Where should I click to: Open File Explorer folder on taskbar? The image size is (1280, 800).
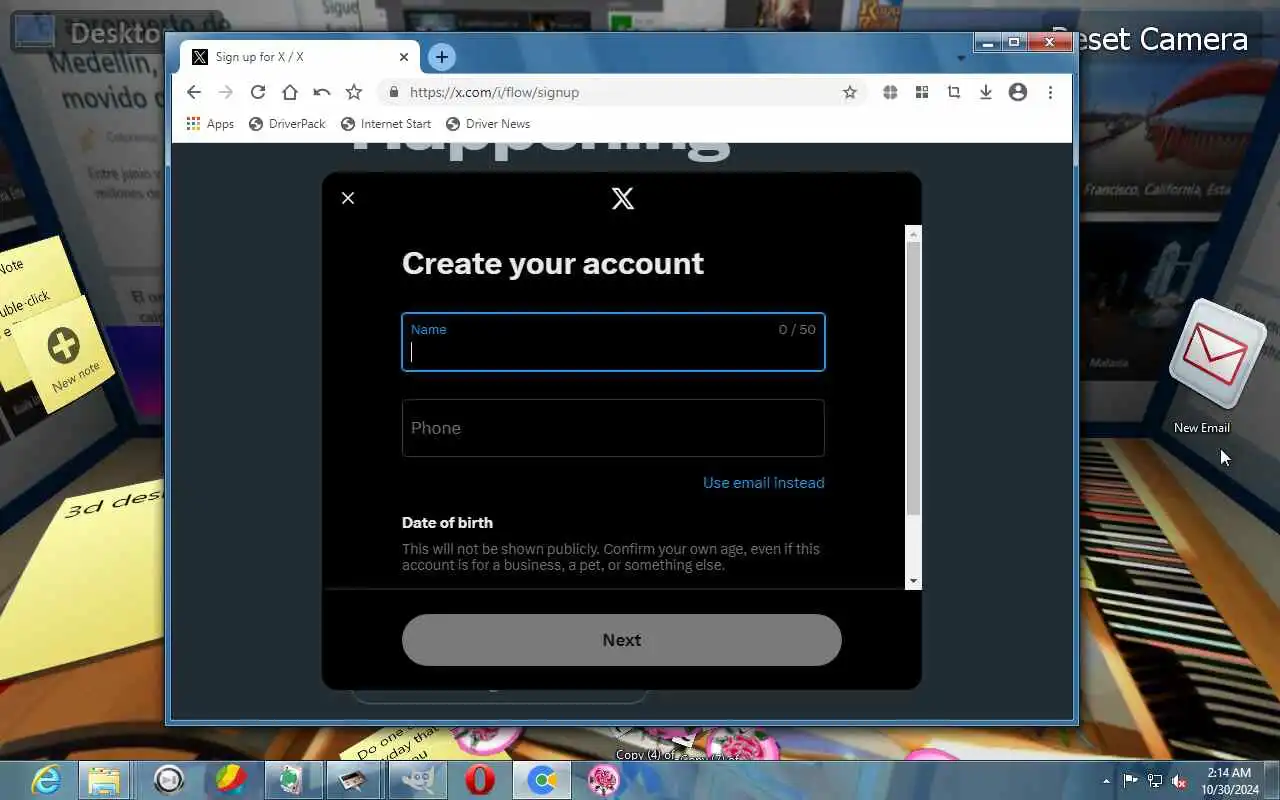[x=104, y=780]
